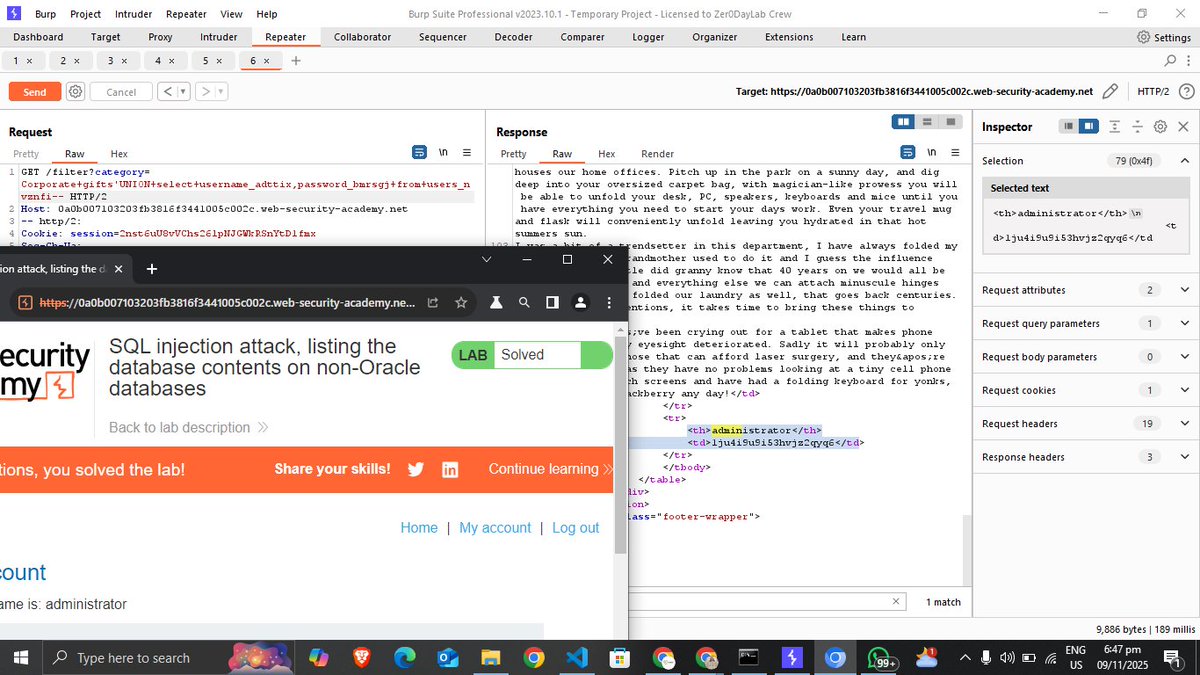Open Response panel hamburger menu
Viewport: 1200px width, 675px height.
tap(955, 153)
